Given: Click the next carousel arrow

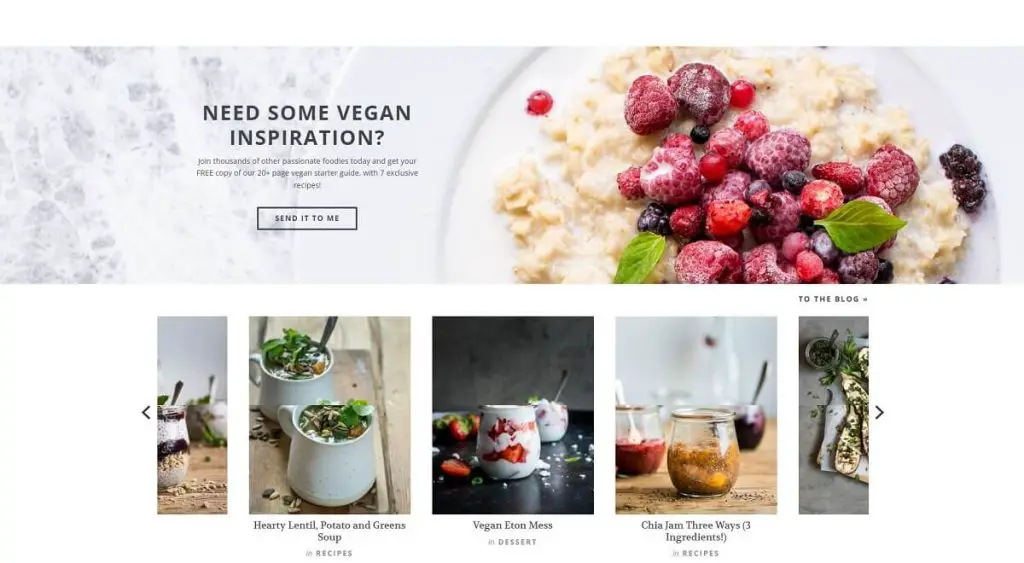Looking at the screenshot, I should [879, 412].
